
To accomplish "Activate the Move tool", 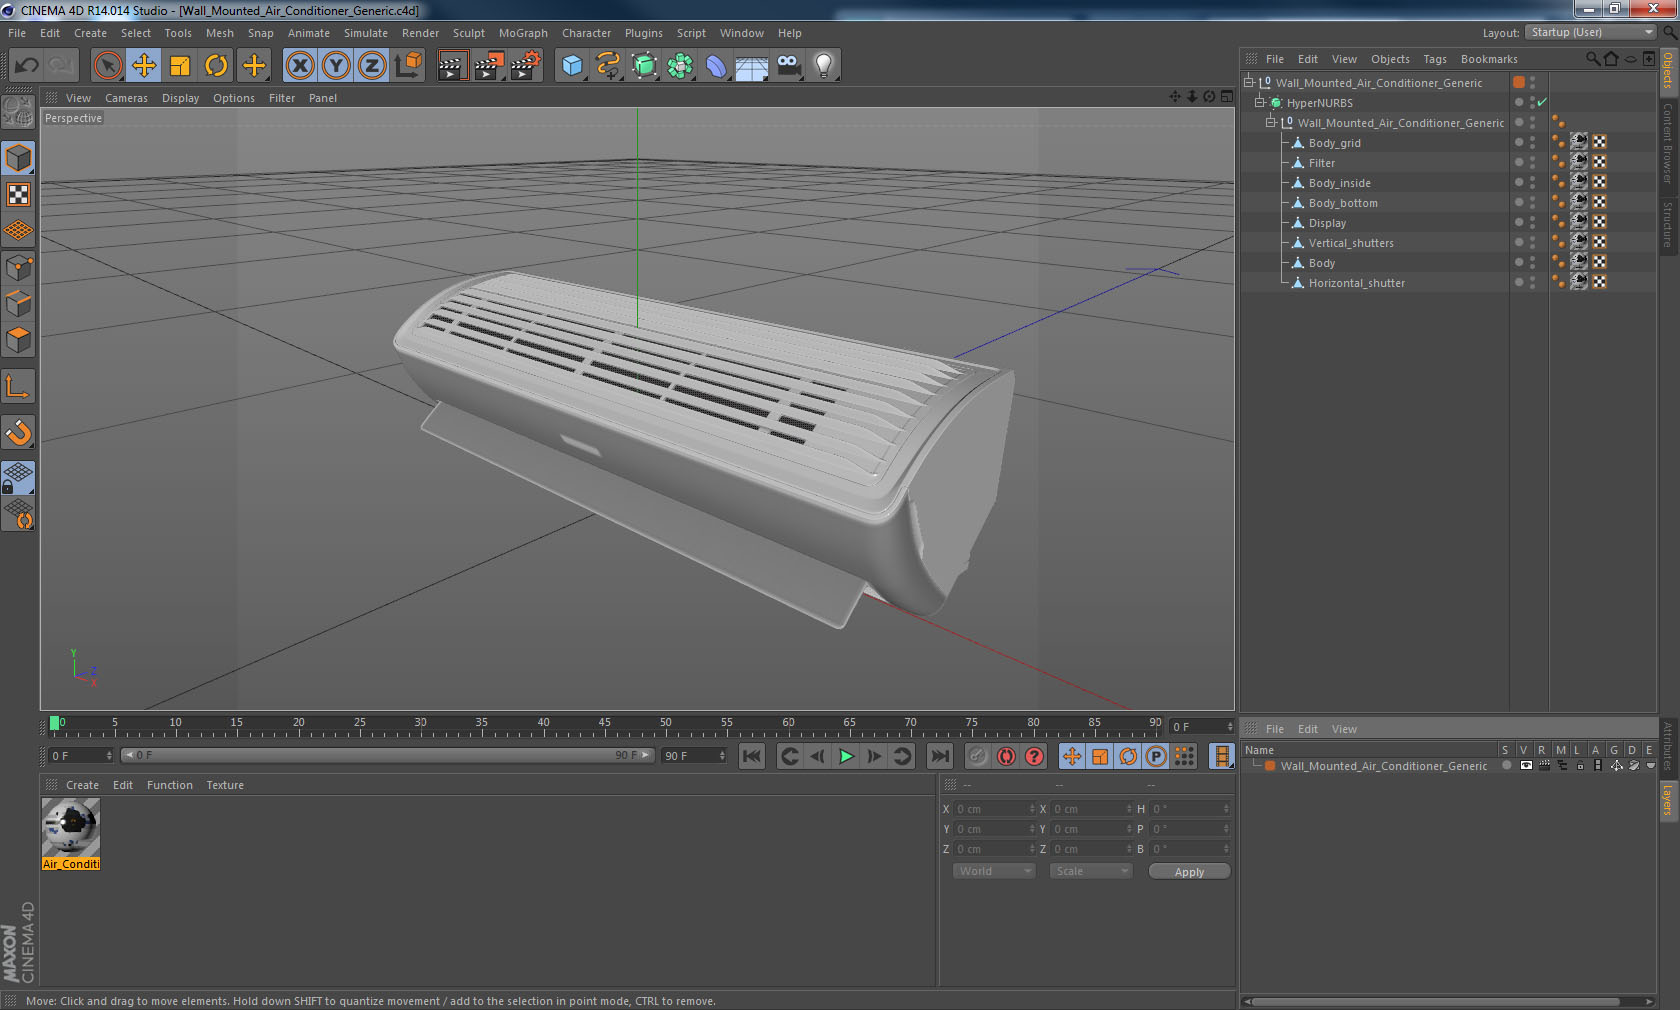I will 144,66.
